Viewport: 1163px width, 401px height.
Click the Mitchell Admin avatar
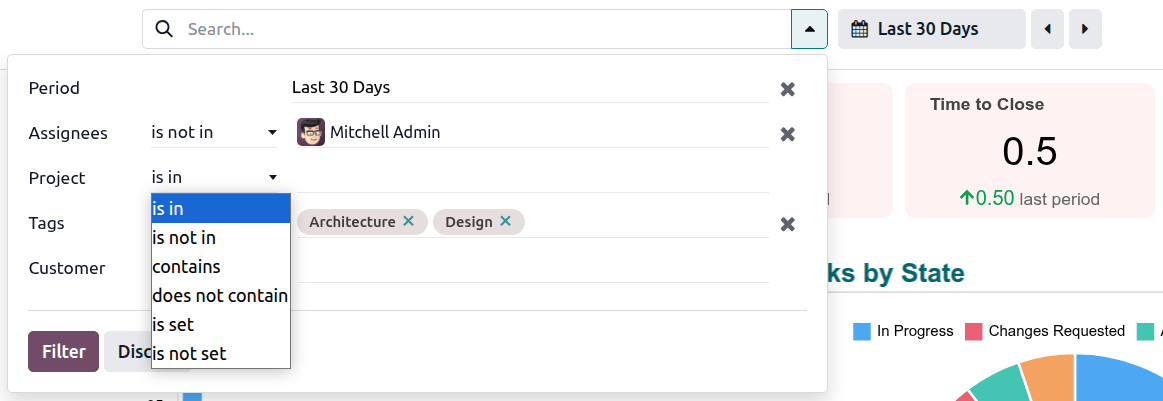click(x=311, y=132)
